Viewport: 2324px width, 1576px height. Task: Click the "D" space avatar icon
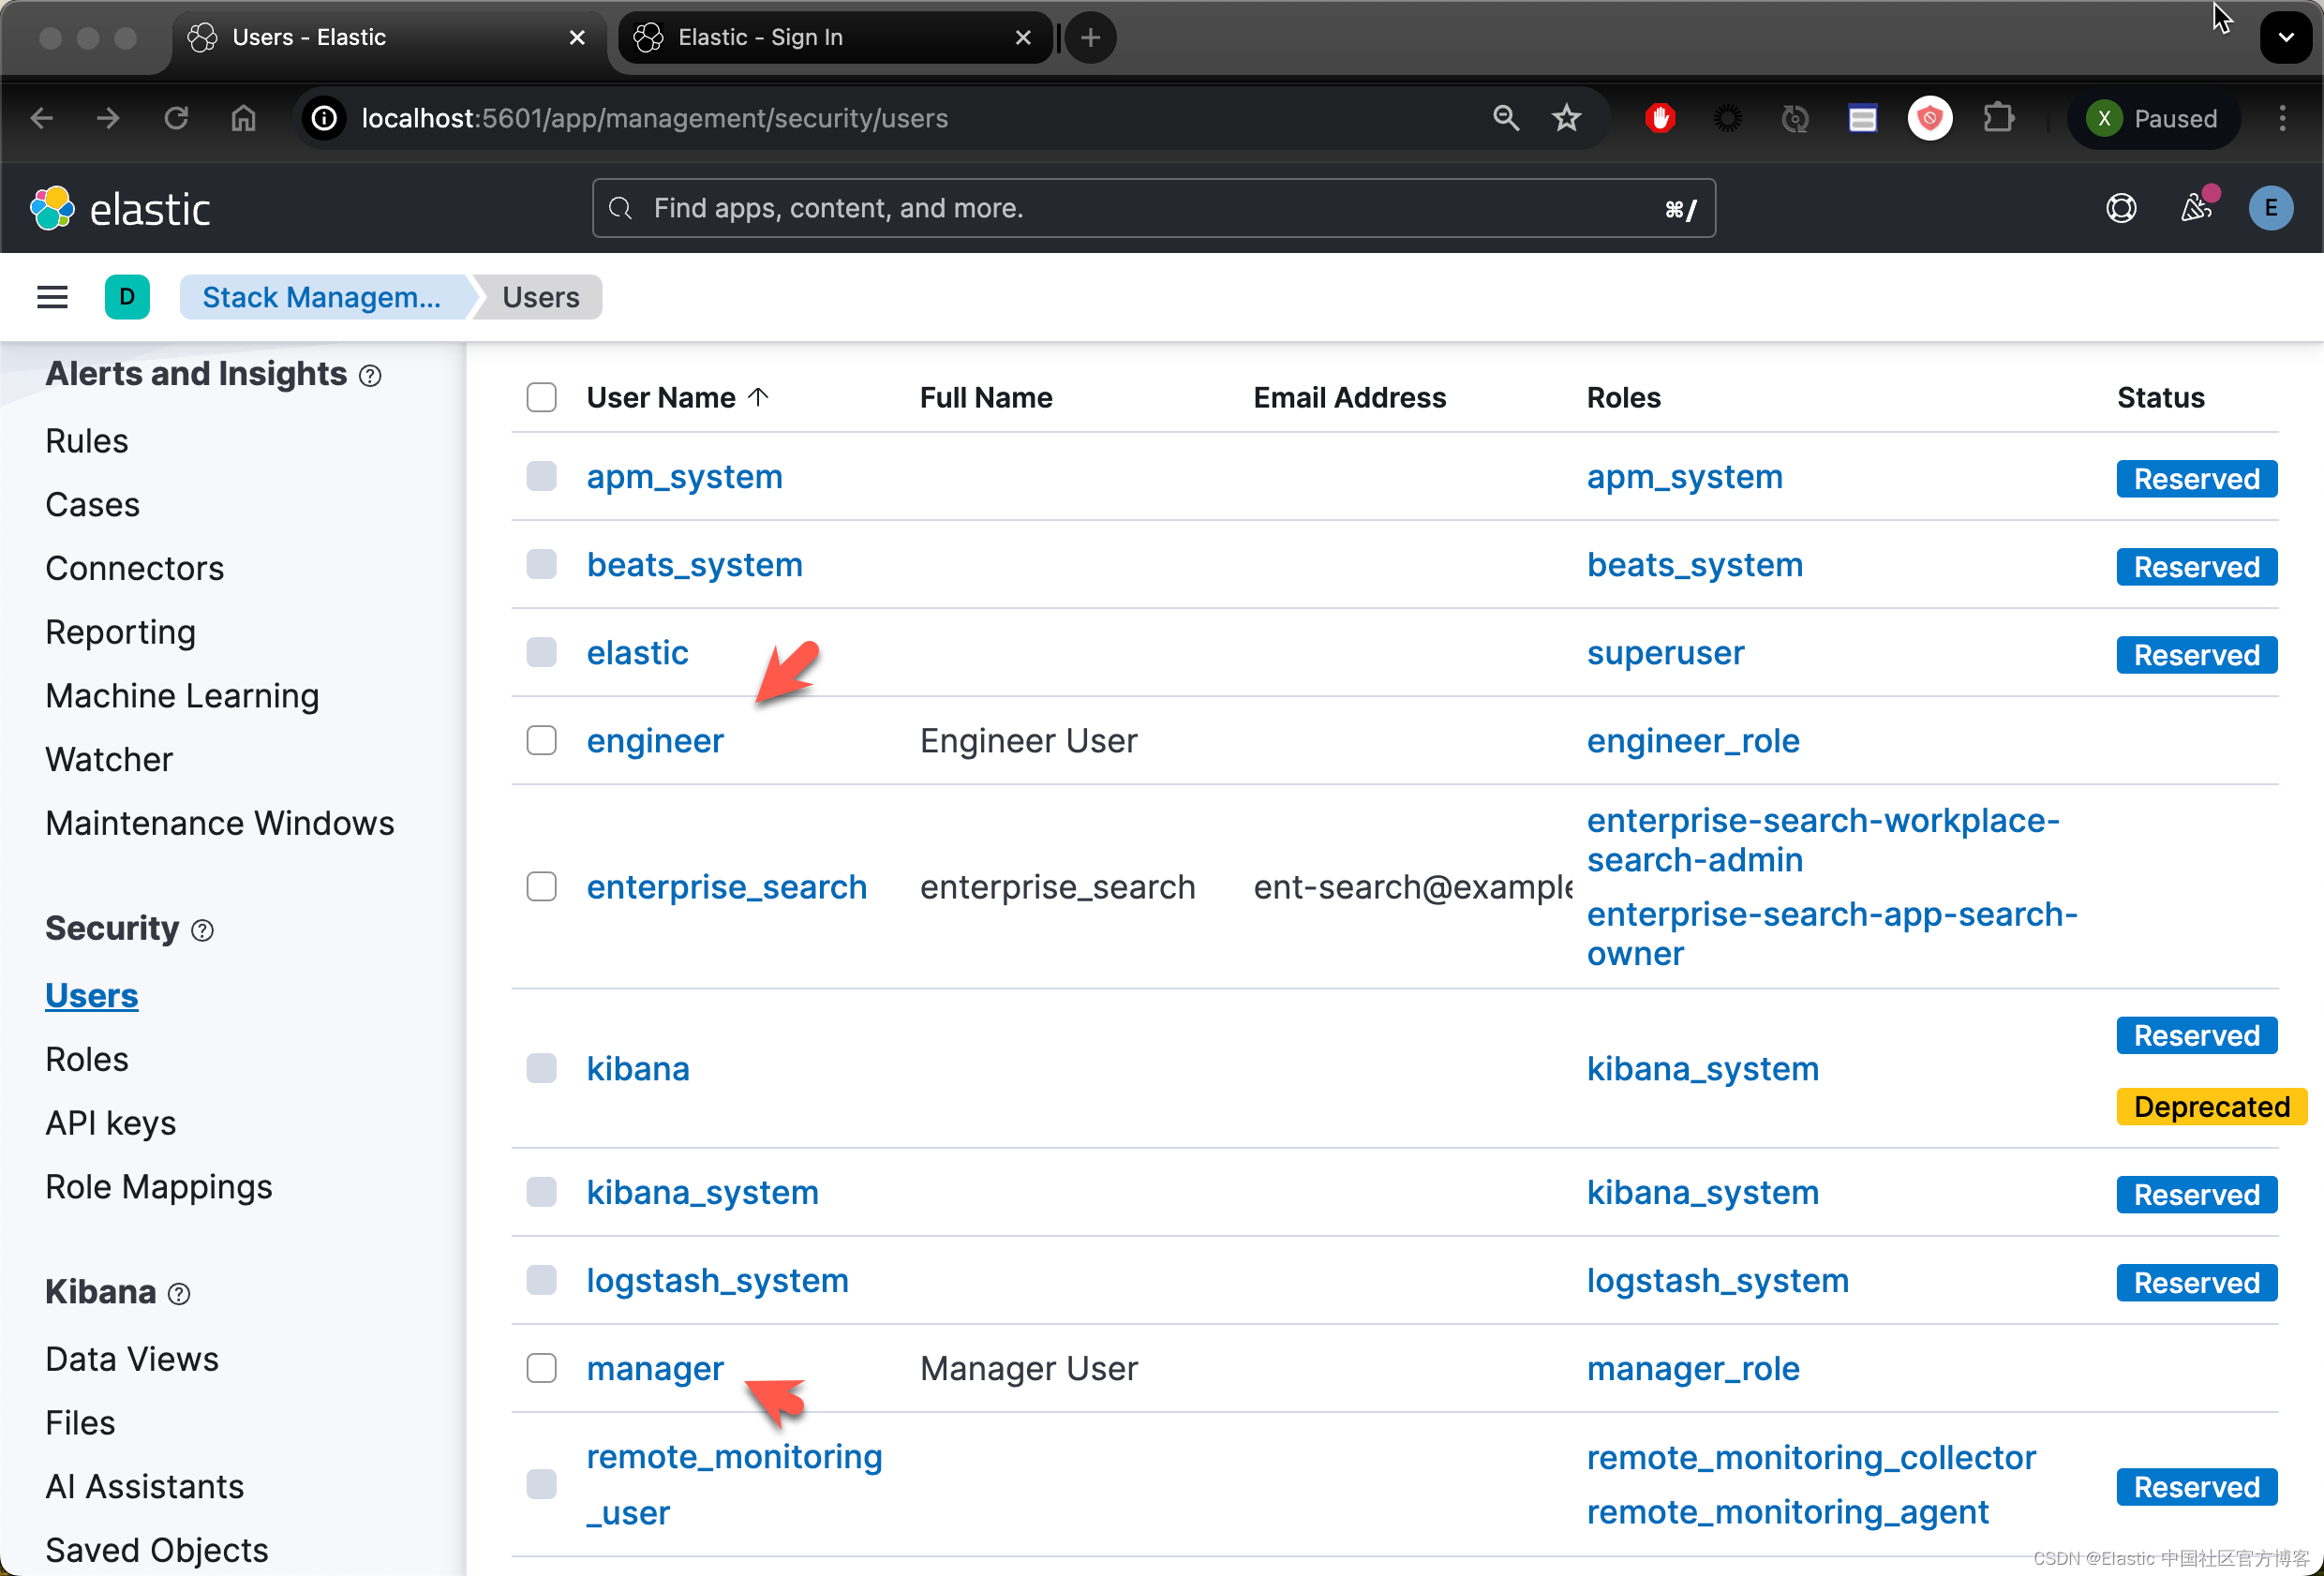pos(127,297)
